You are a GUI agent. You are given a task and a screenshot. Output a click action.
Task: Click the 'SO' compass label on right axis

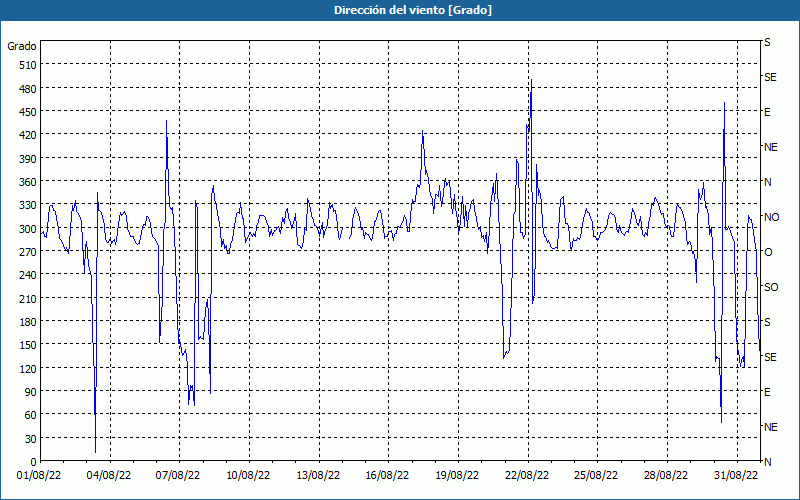771,287
